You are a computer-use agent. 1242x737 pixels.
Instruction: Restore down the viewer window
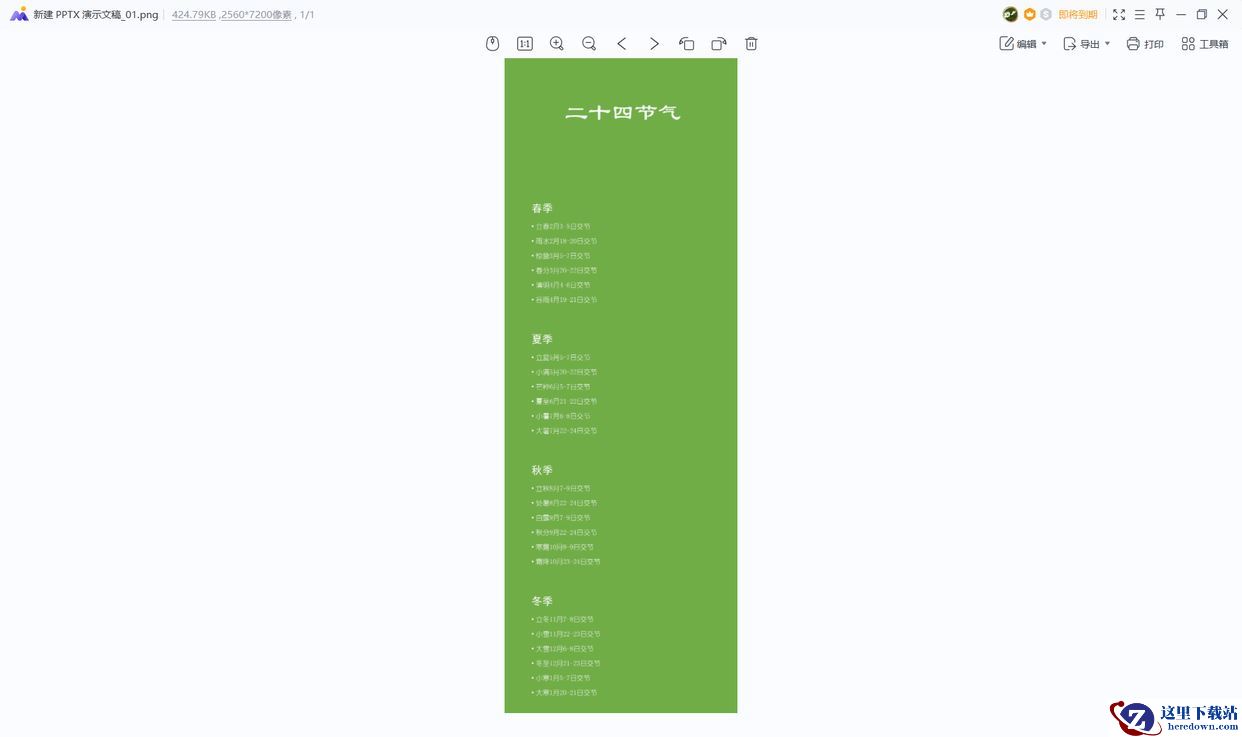pos(1202,15)
